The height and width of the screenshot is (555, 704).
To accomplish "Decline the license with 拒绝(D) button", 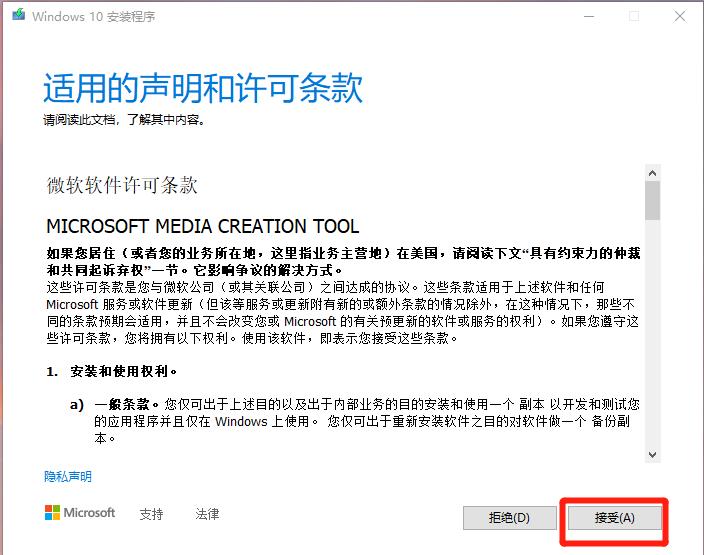I will coord(509,518).
